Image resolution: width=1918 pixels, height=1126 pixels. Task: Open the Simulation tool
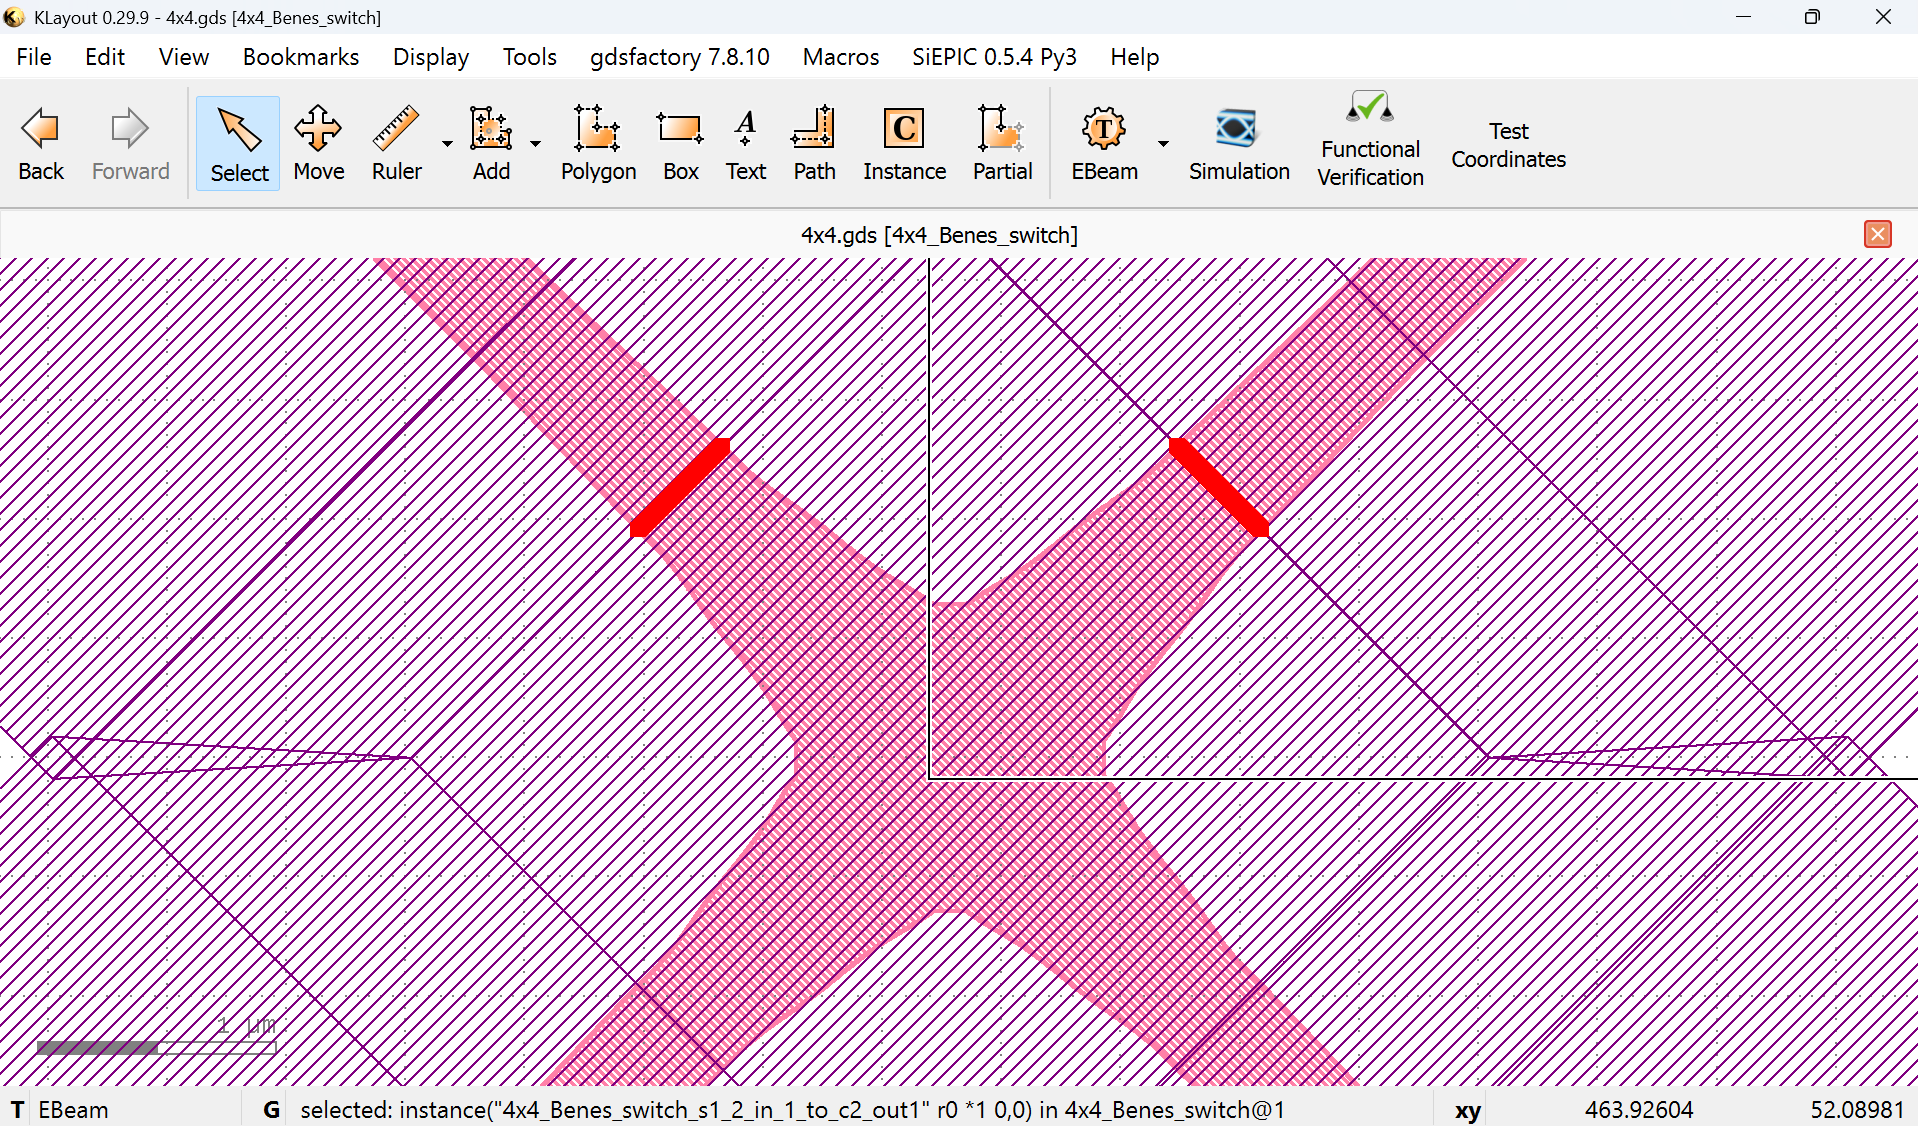click(x=1238, y=144)
